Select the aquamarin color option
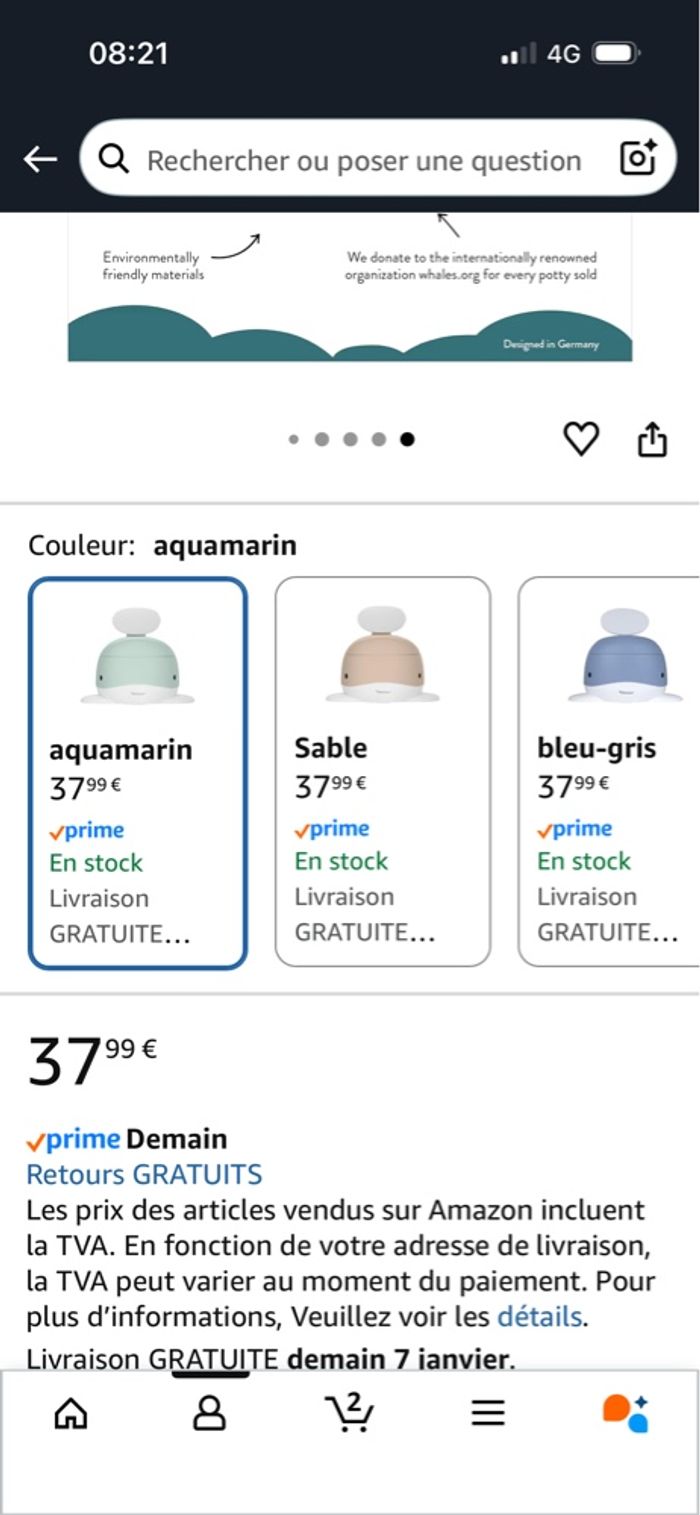The width and height of the screenshot is (700, 1515). pyautogui.click(x=138, y=773)
